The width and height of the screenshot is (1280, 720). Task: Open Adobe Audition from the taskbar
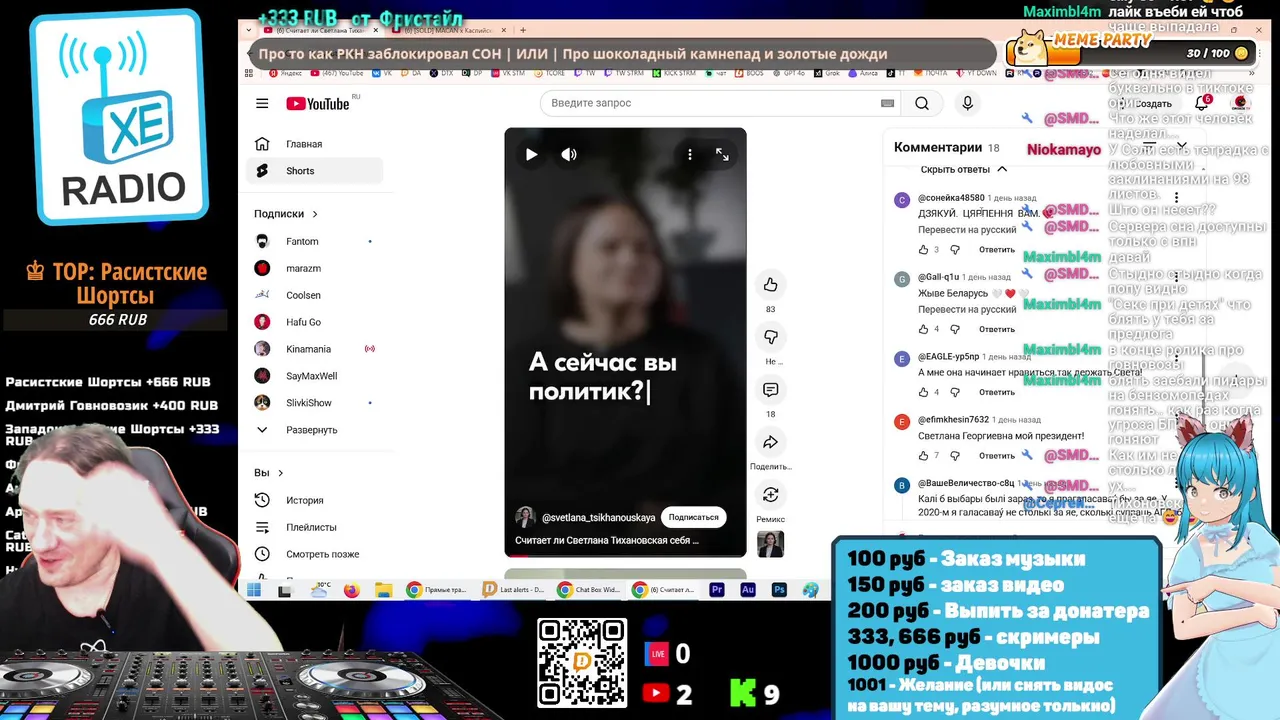click(747, 590)
